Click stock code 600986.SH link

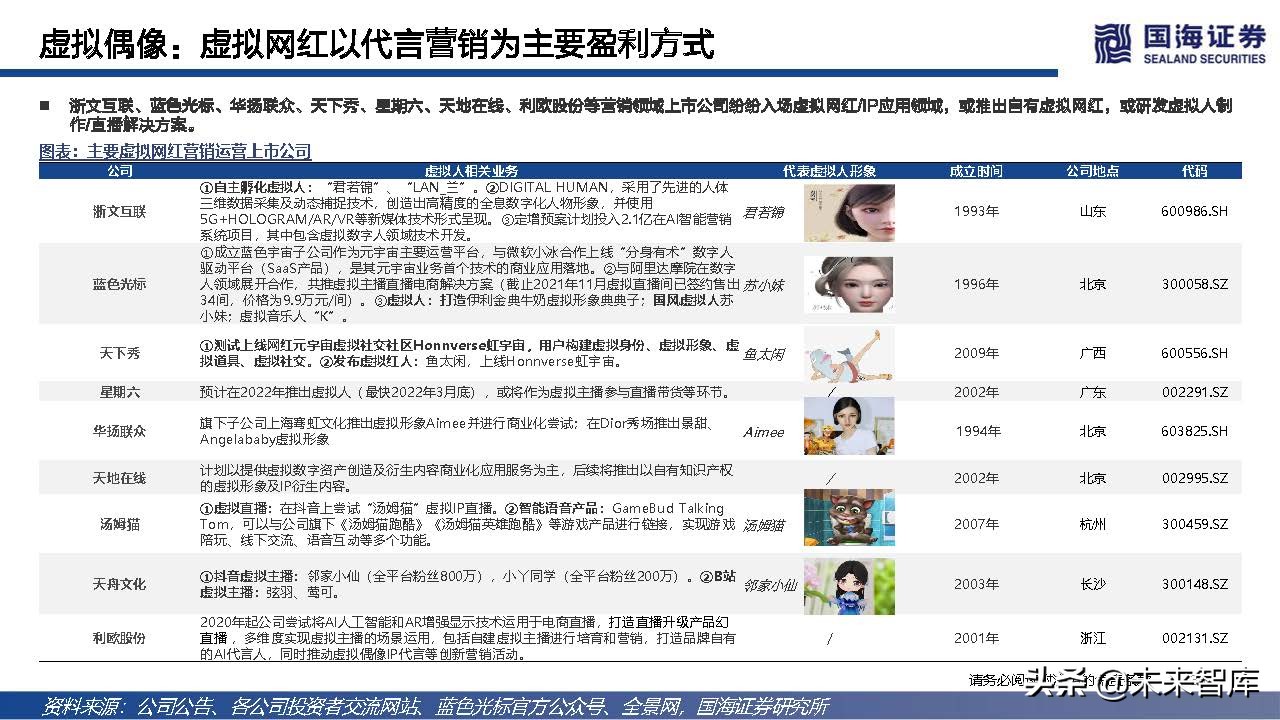(x=1194, y=211)
